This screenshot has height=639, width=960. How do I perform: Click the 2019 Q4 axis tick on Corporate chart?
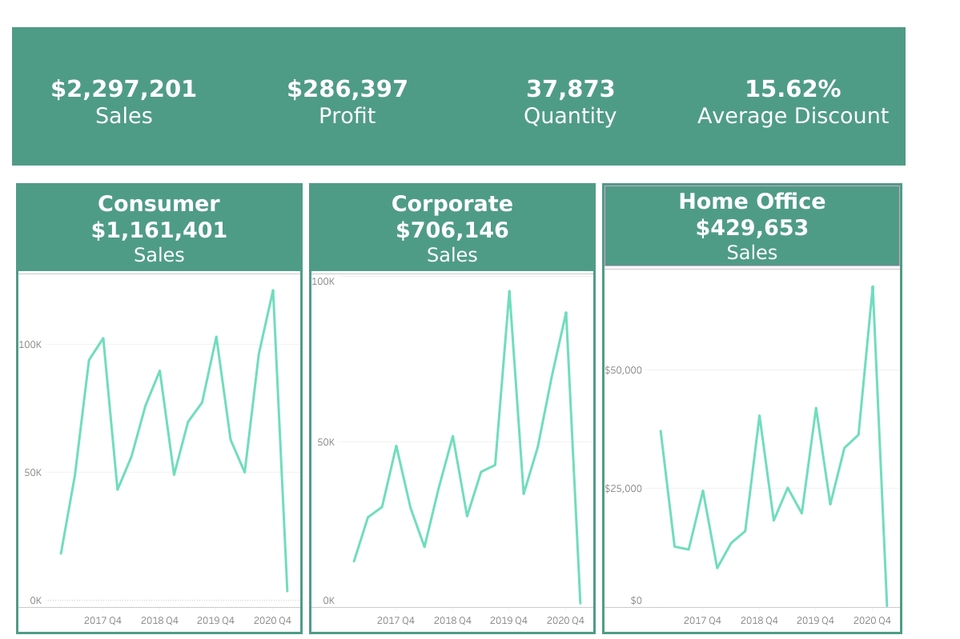[508, 620]
